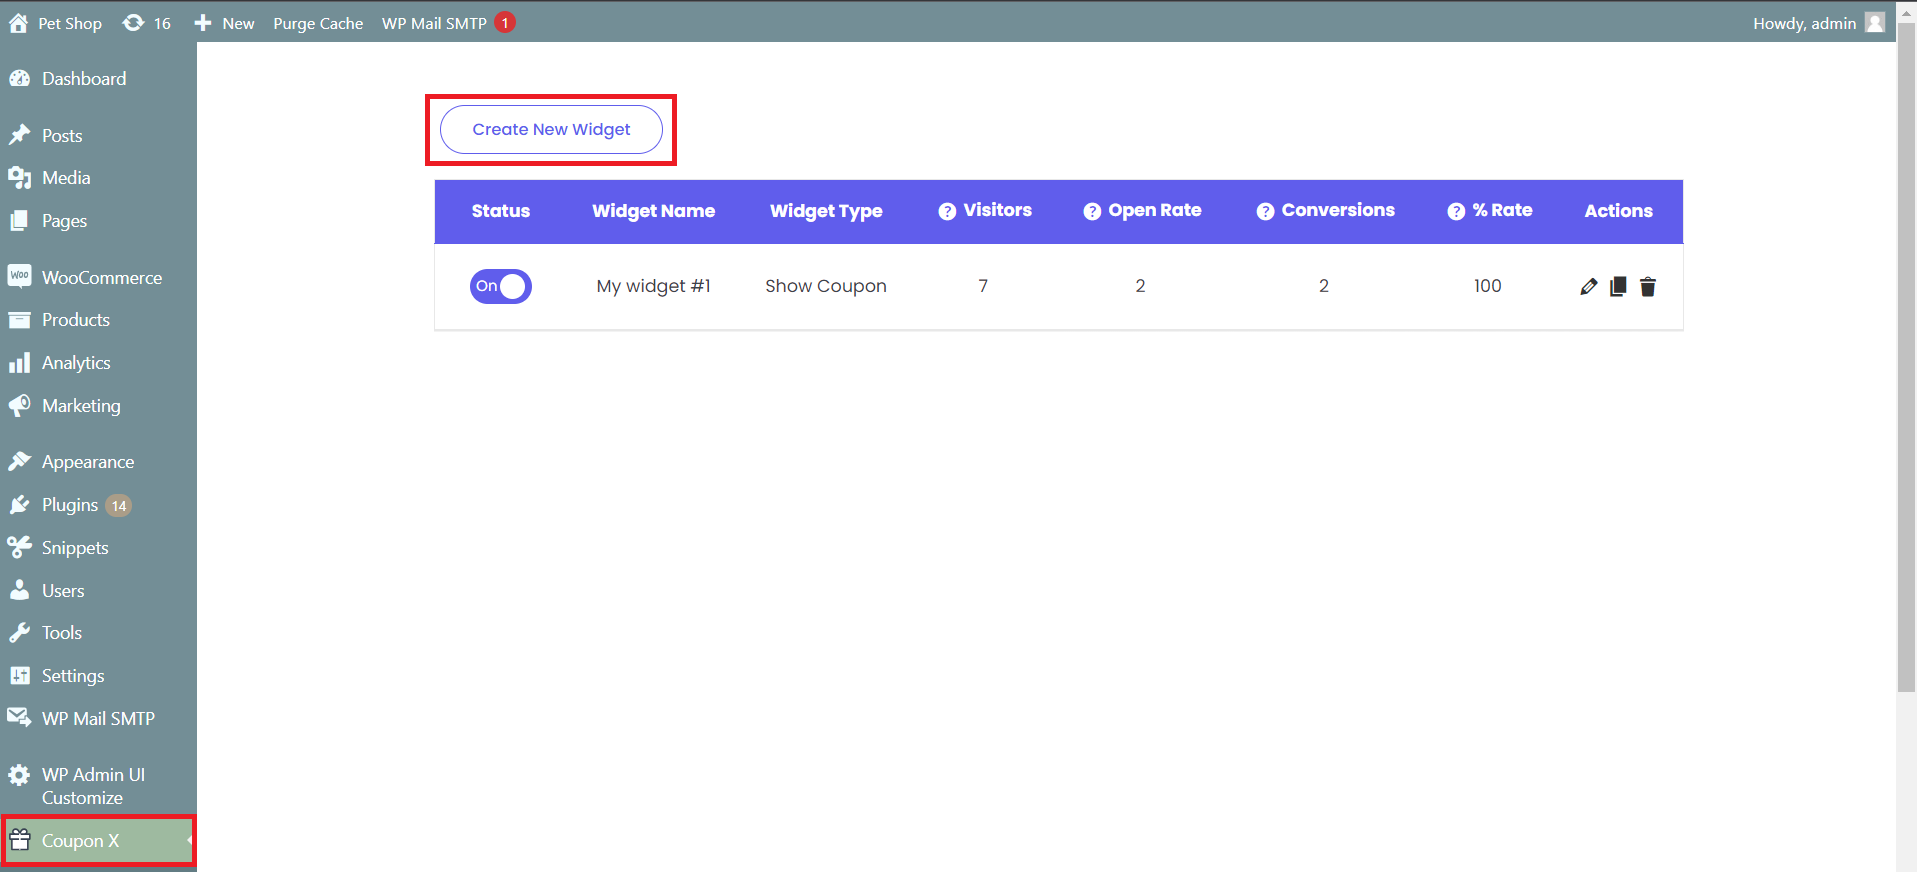The height and width of the screenshot is (872, 1917).
Task: Click the Marketing megaphone icon
Action: [x=19, y=405]
